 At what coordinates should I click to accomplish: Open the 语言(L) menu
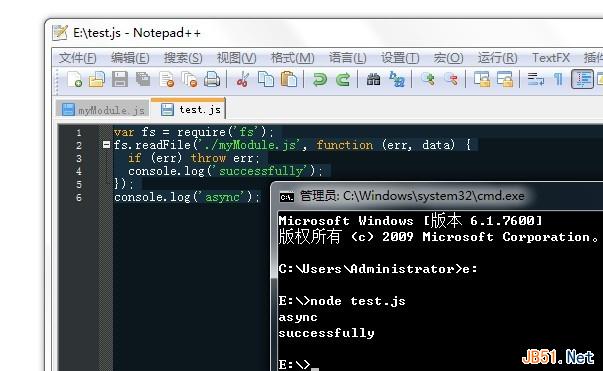pyautogui.click(x=347, y=58)
